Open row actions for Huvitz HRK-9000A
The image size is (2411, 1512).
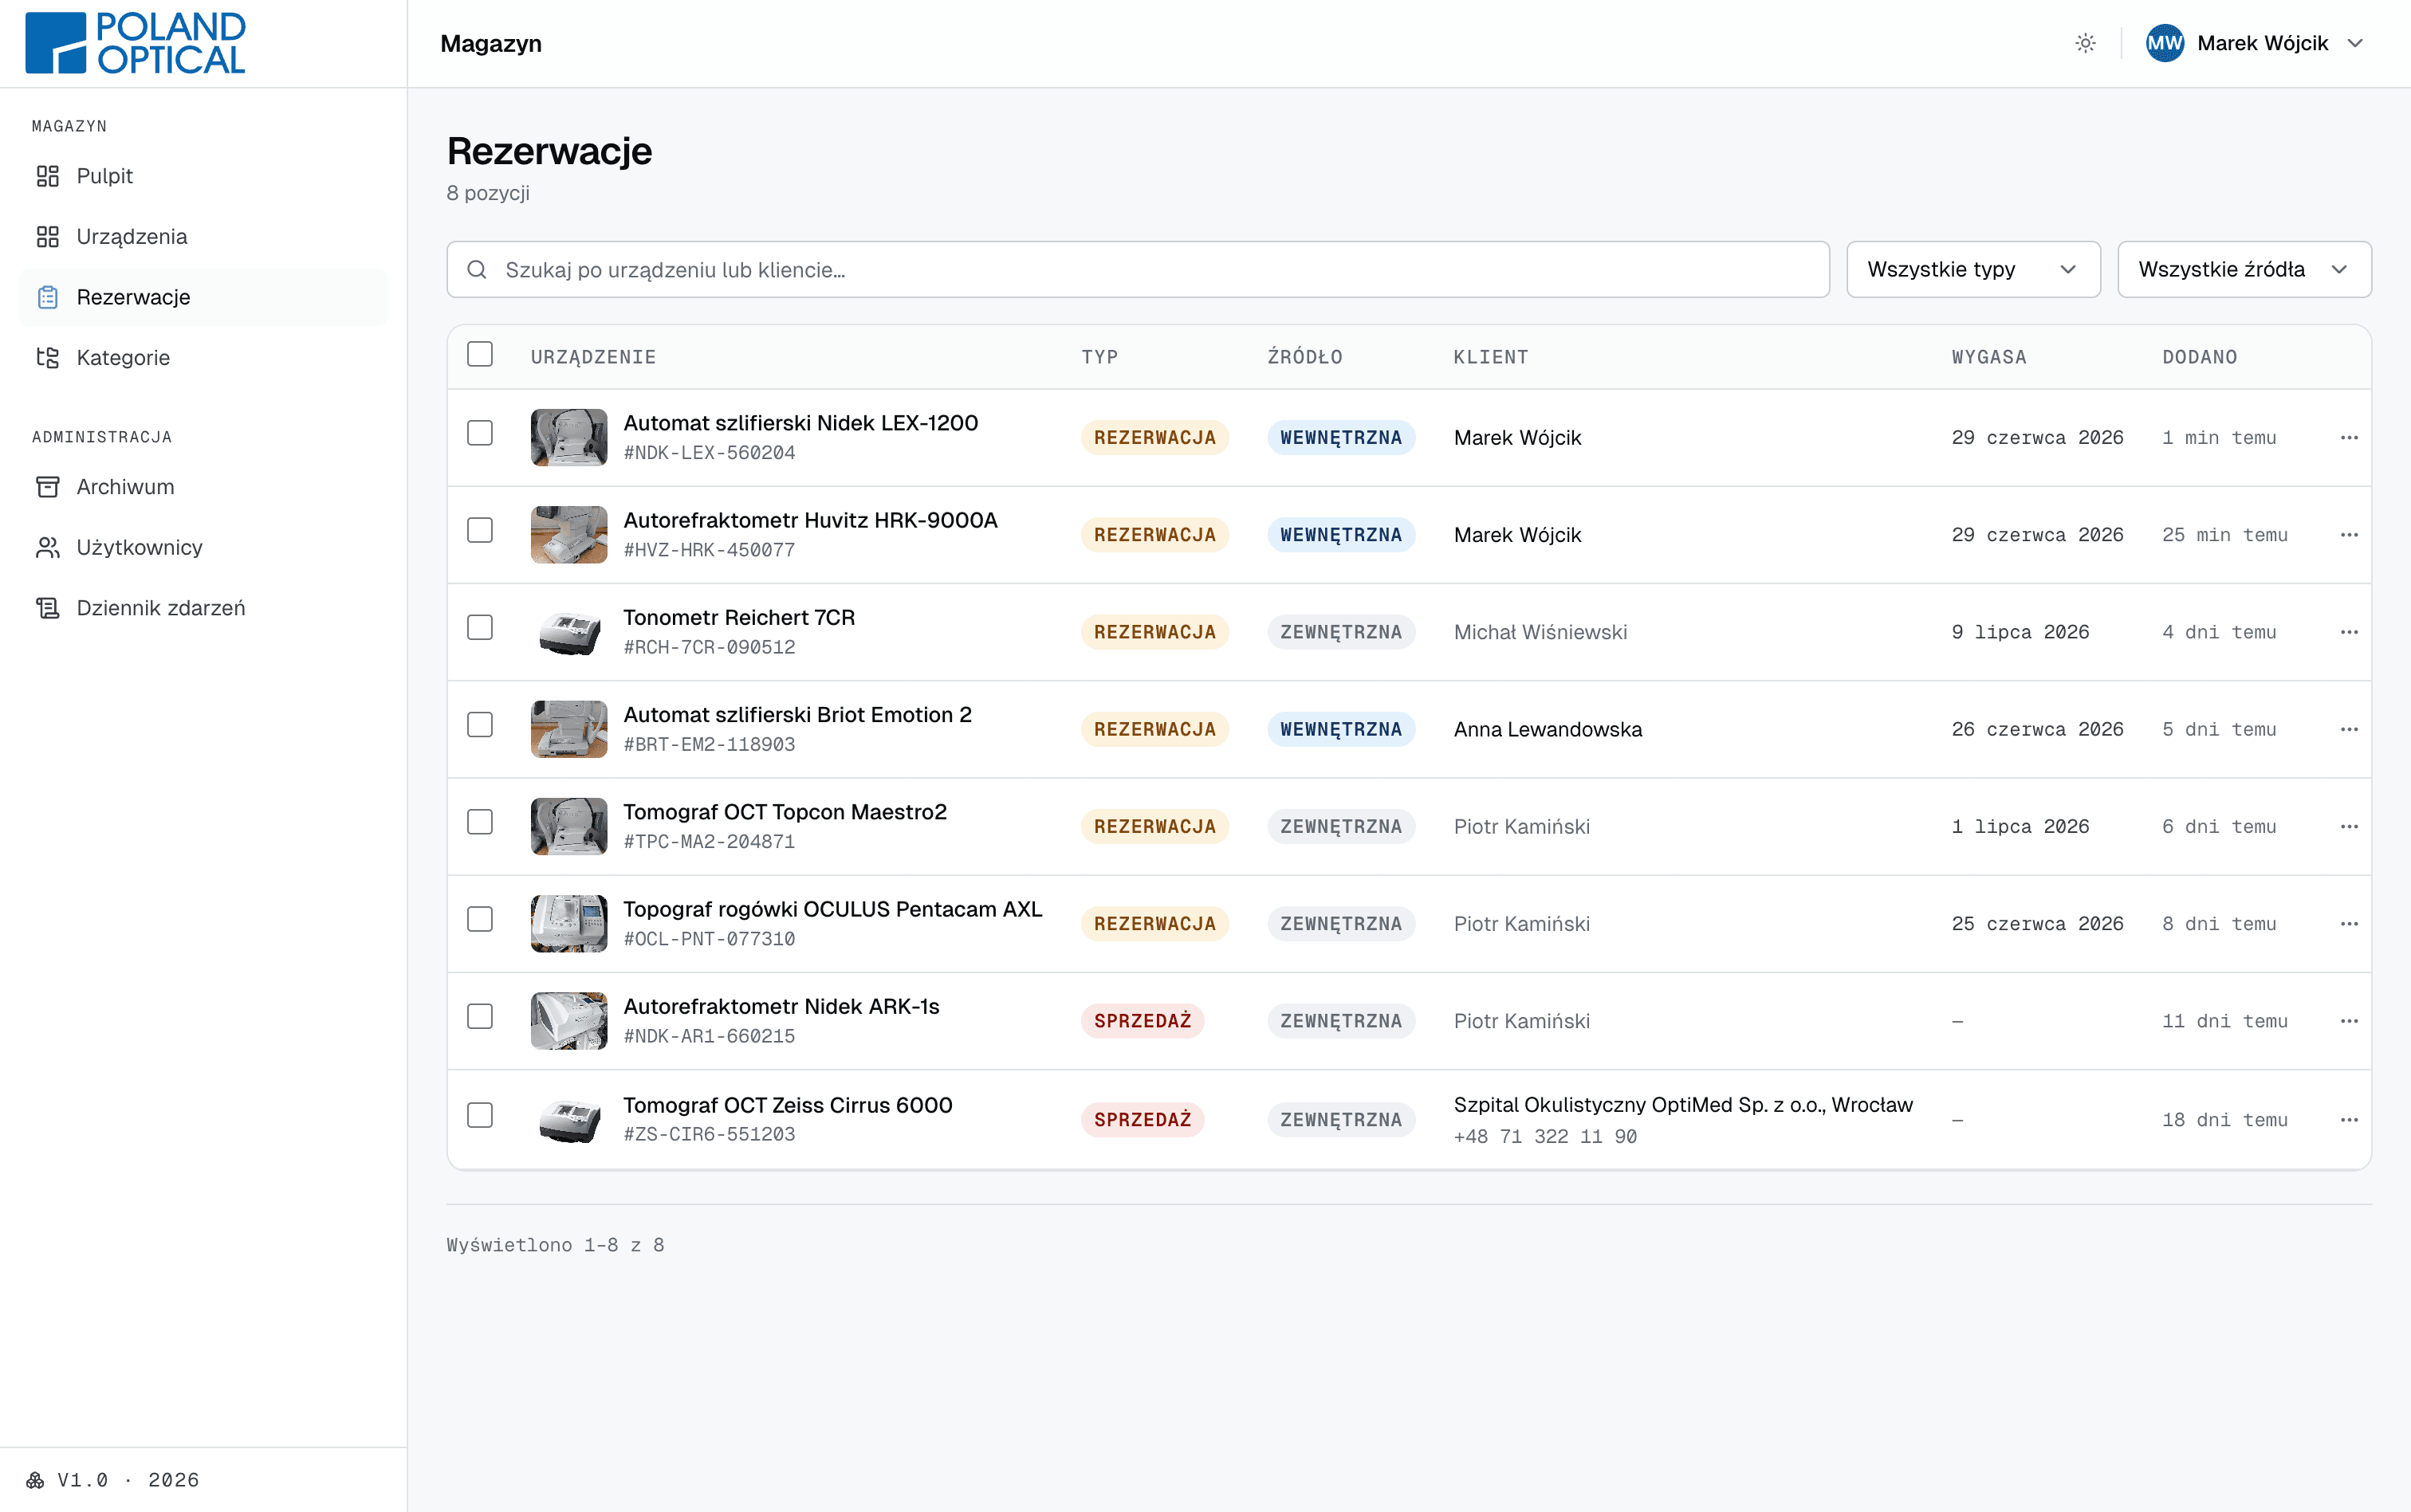[2349, 535]
